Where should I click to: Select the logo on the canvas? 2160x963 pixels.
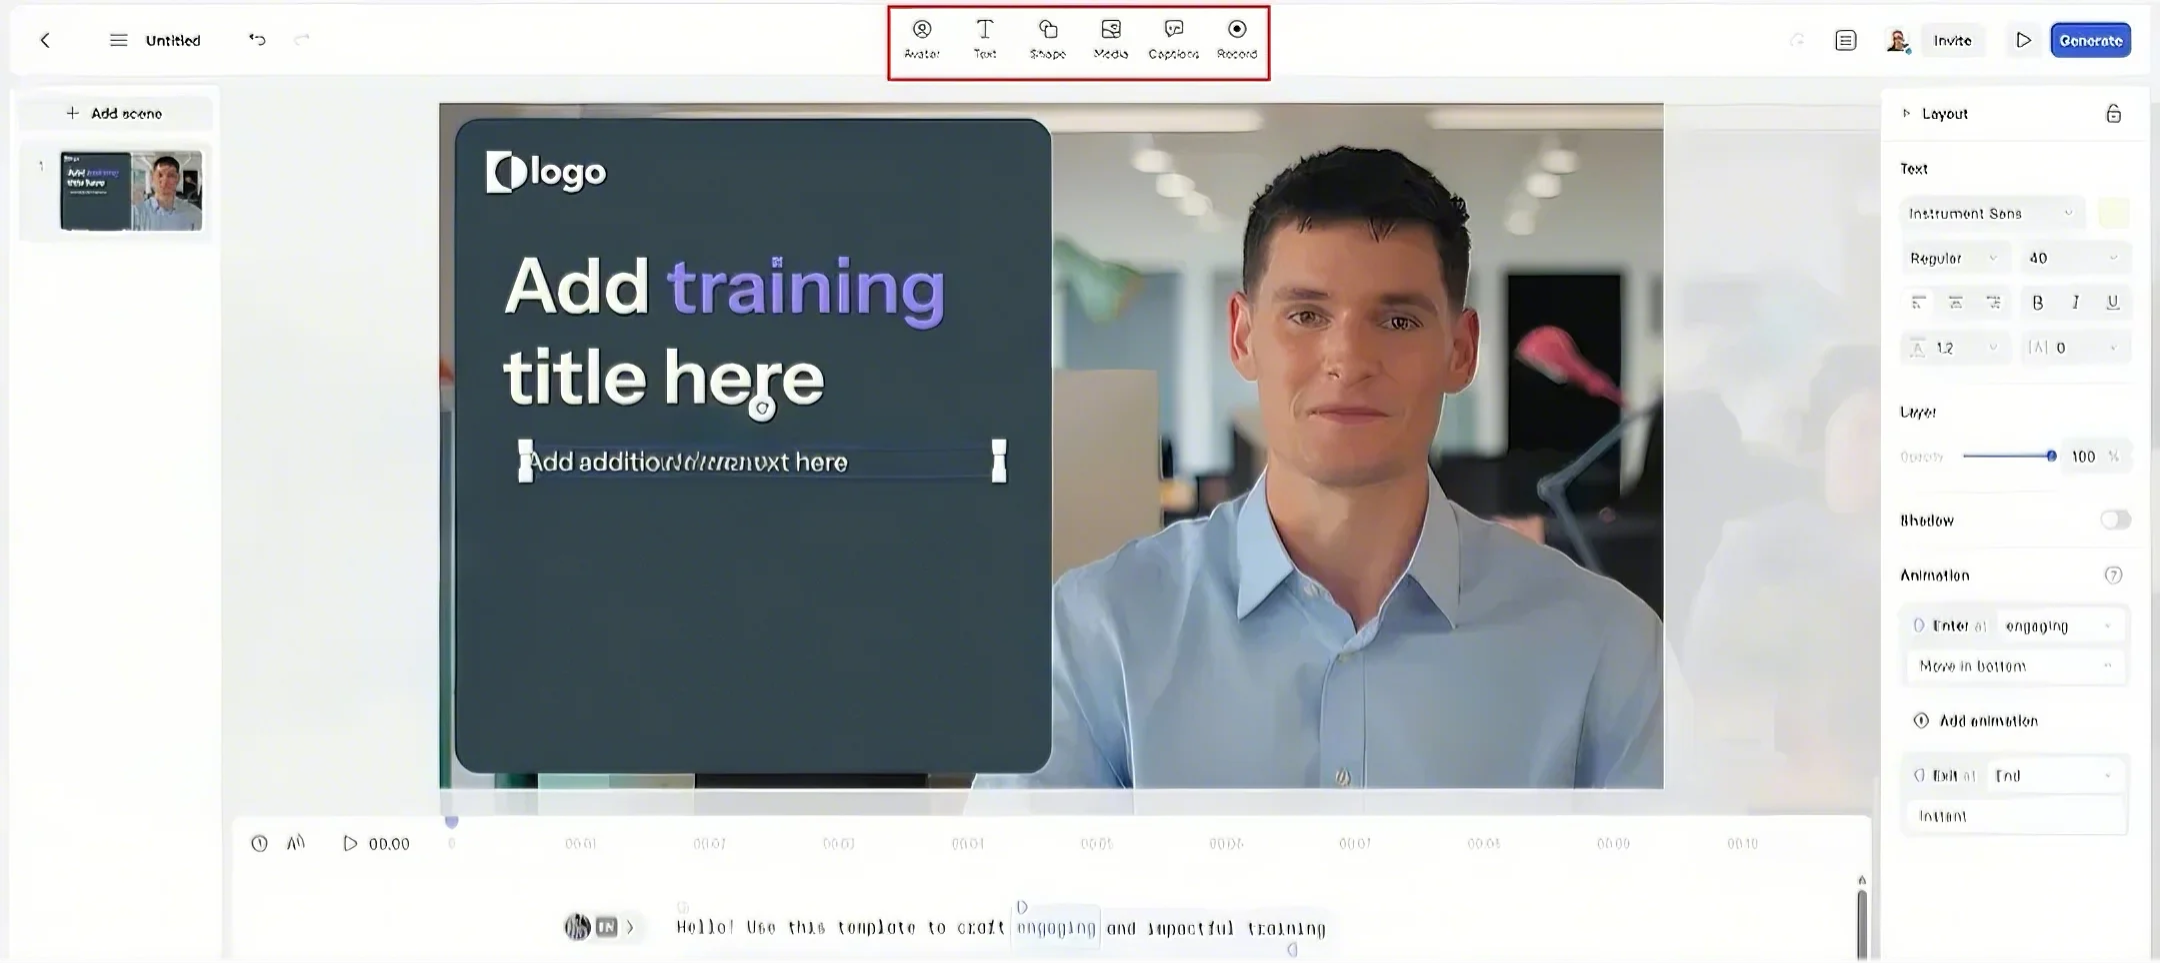pyautogui.click(x=546, y=173)
